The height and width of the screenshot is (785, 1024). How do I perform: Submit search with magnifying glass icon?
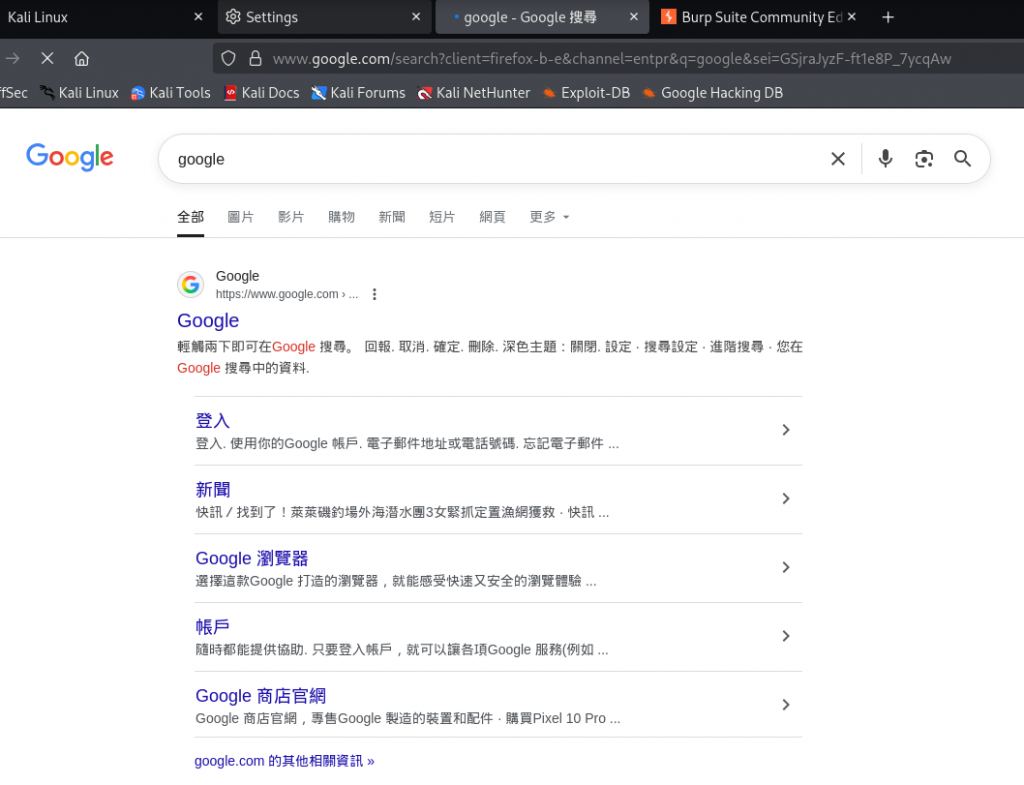[962, 159]
